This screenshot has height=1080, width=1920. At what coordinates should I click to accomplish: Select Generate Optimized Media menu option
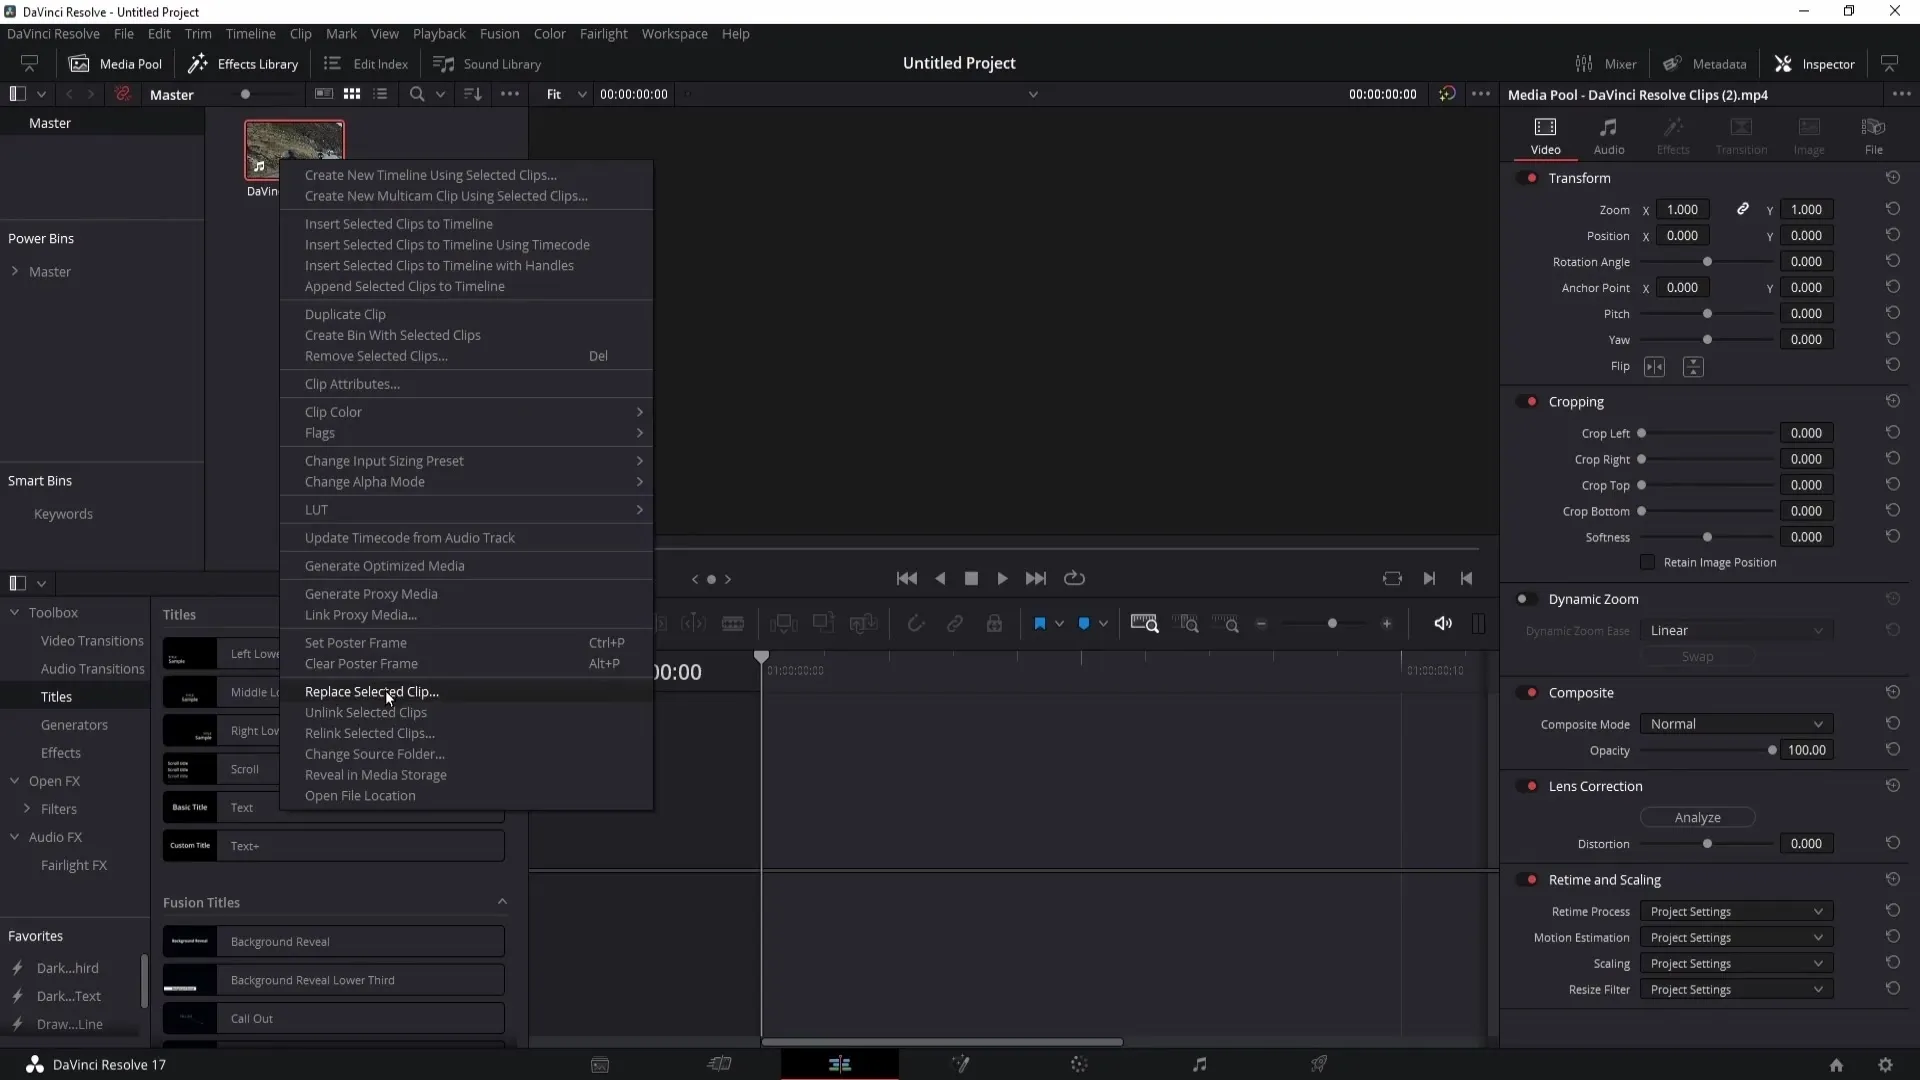click(385, 564)
